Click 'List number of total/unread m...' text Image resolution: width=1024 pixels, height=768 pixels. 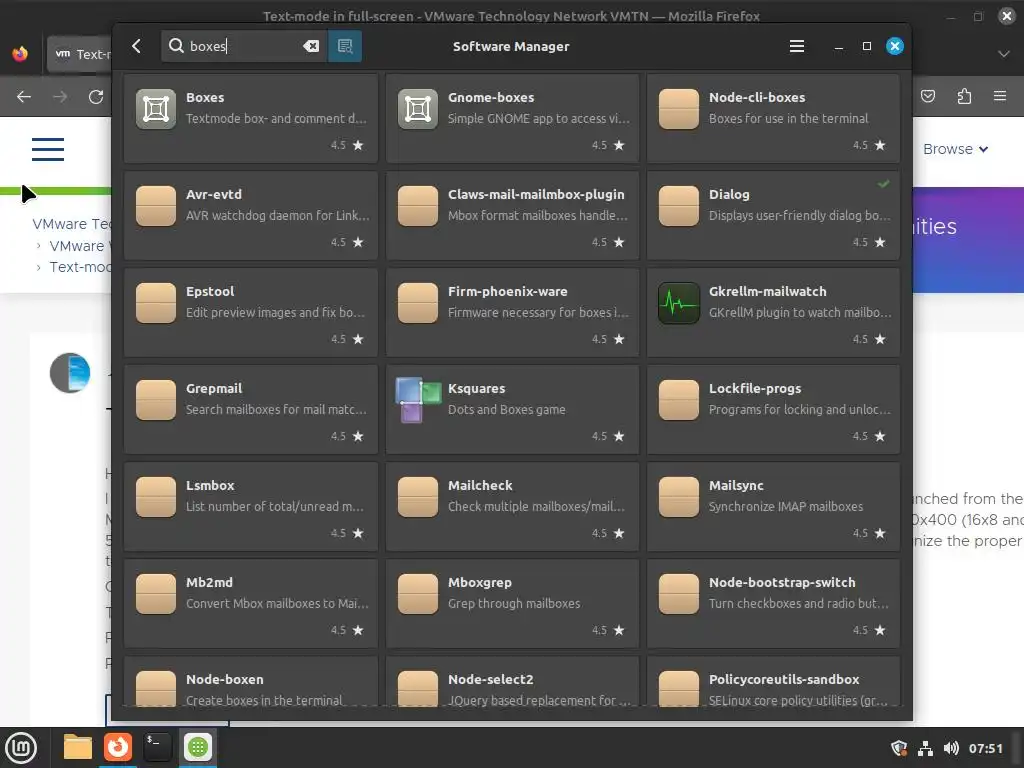275,506
